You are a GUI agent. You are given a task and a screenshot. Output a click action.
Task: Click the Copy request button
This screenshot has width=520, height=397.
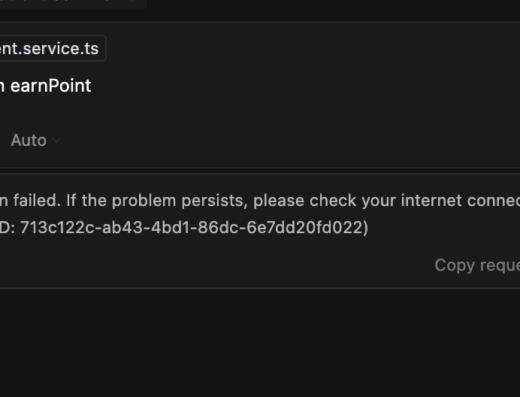pos(477,265)
